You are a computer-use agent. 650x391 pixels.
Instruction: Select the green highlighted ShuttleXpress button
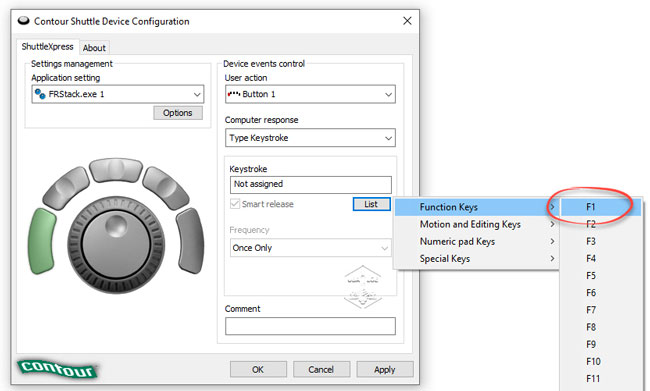[x=42, y=241]
